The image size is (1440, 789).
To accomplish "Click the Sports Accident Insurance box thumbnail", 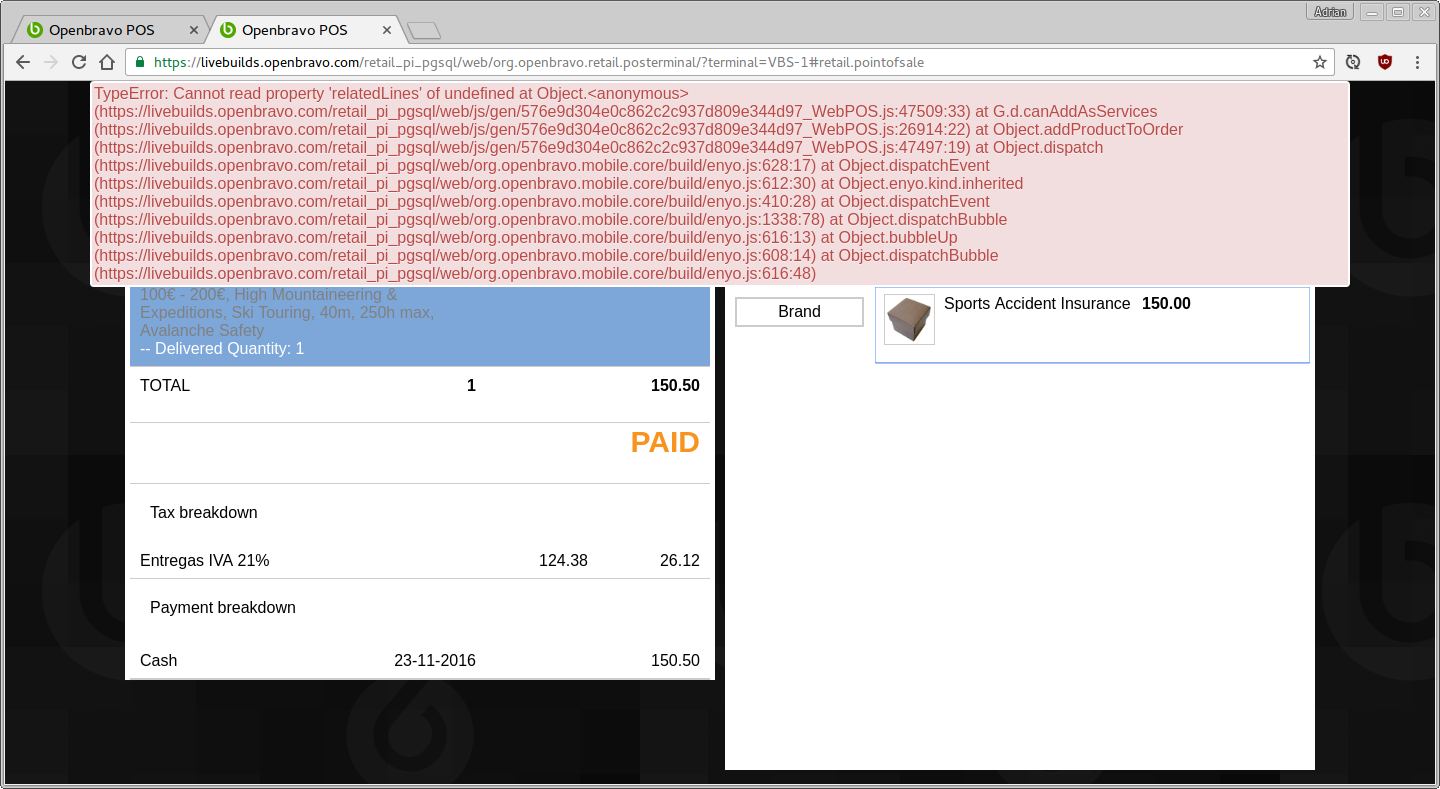I will 909,319.
